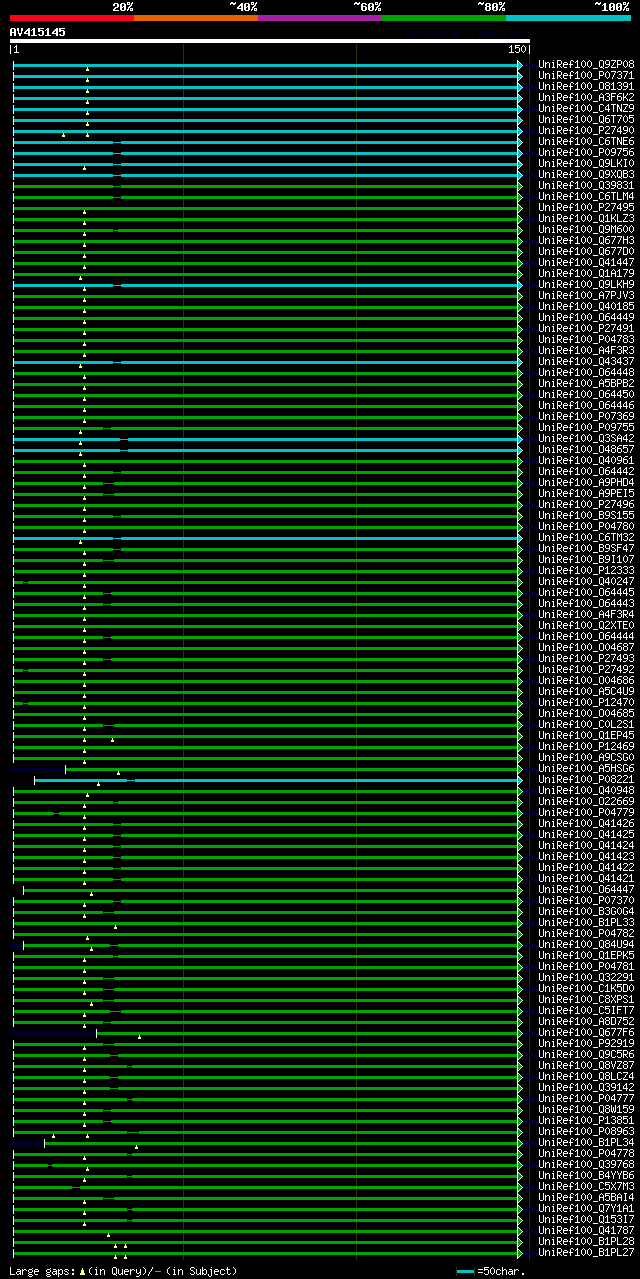Click the UniRef100_C6TM32 subject label

tap(586, 537)
